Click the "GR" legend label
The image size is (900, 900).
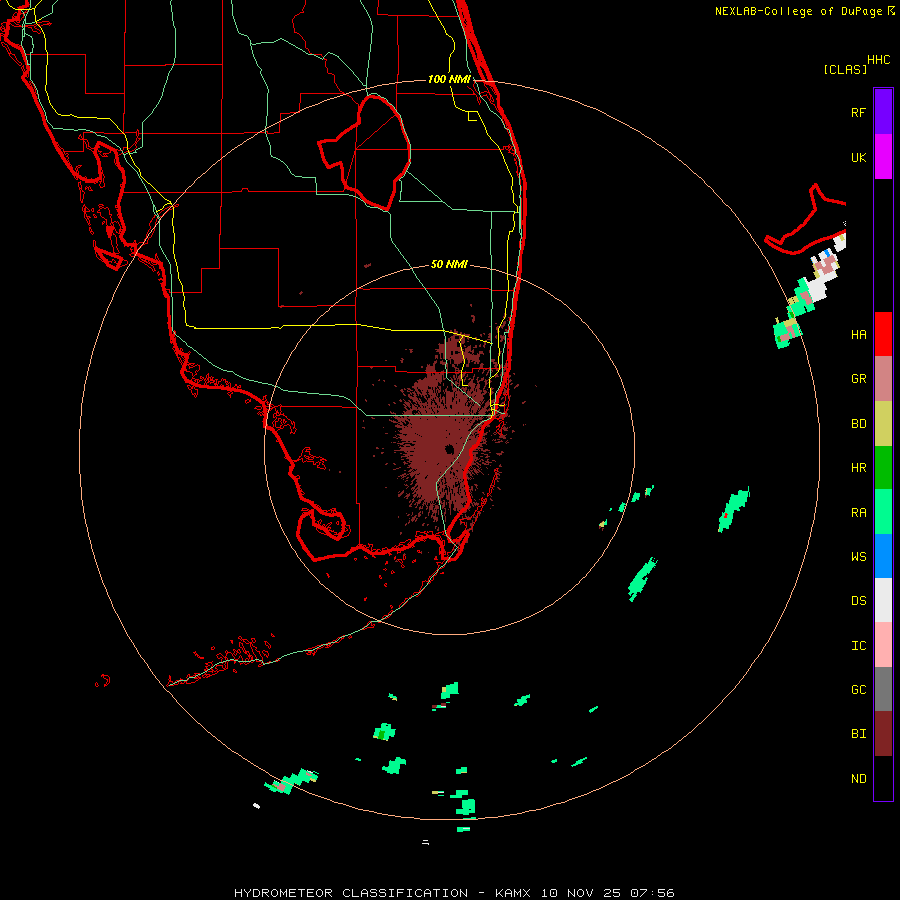pyautogui.click(x=858, y=379)
